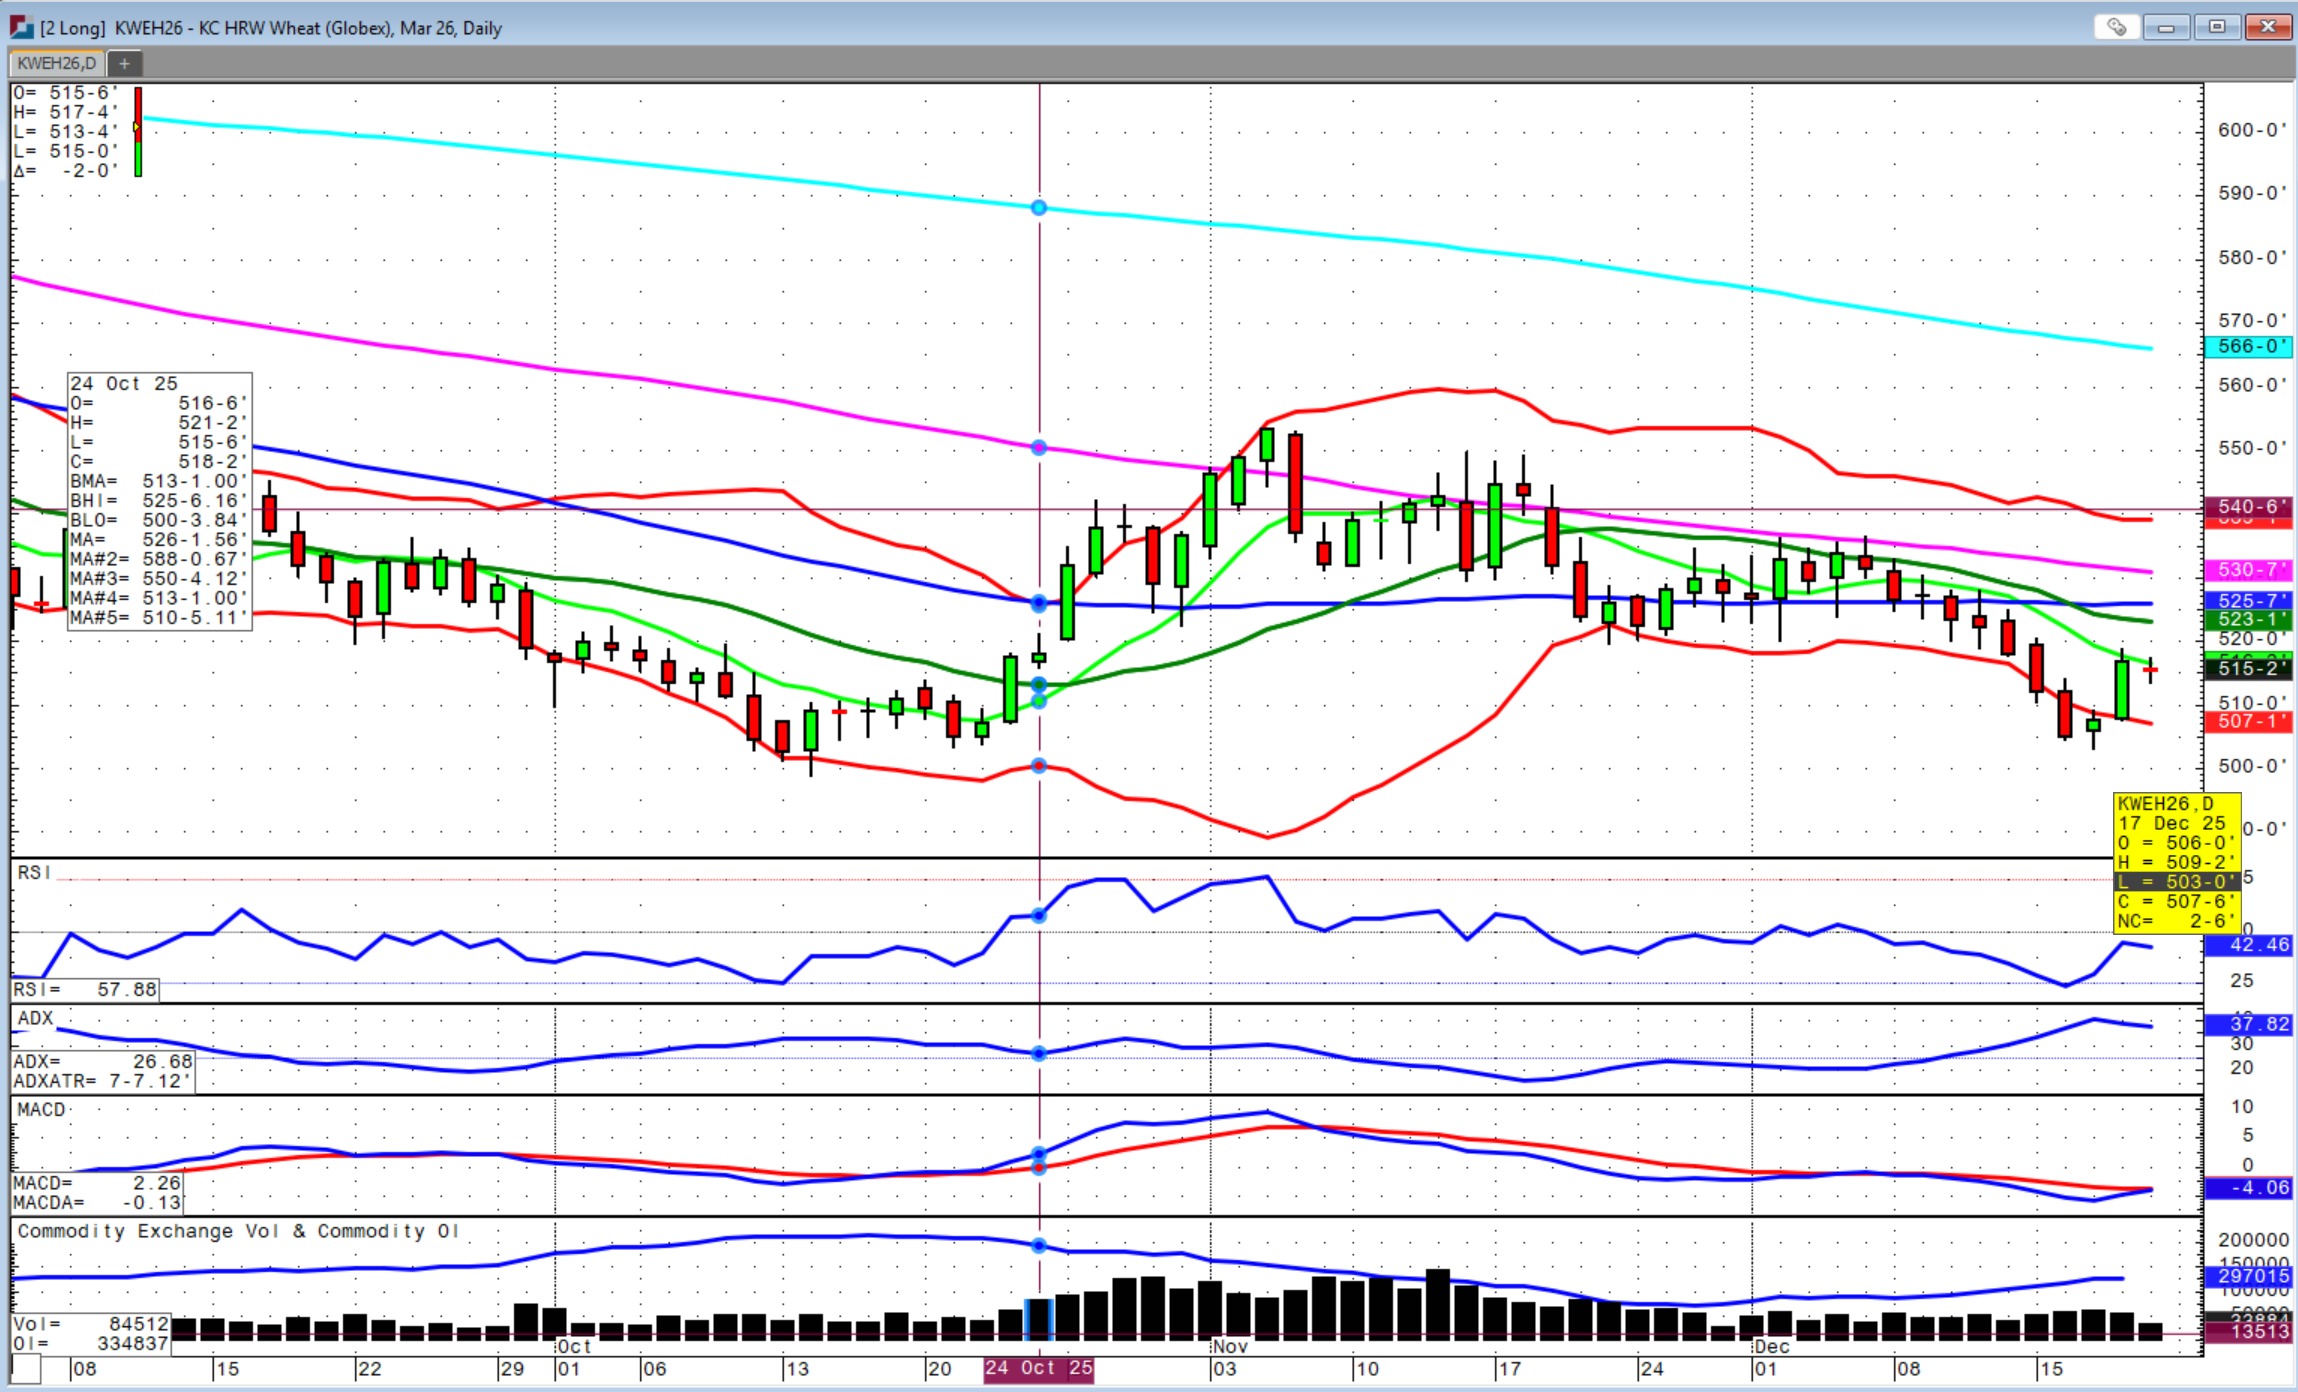Click the blue ADX 37.82 value label
The width and height of the screenshot is (2298, 1392).
click(2248, 1024)
